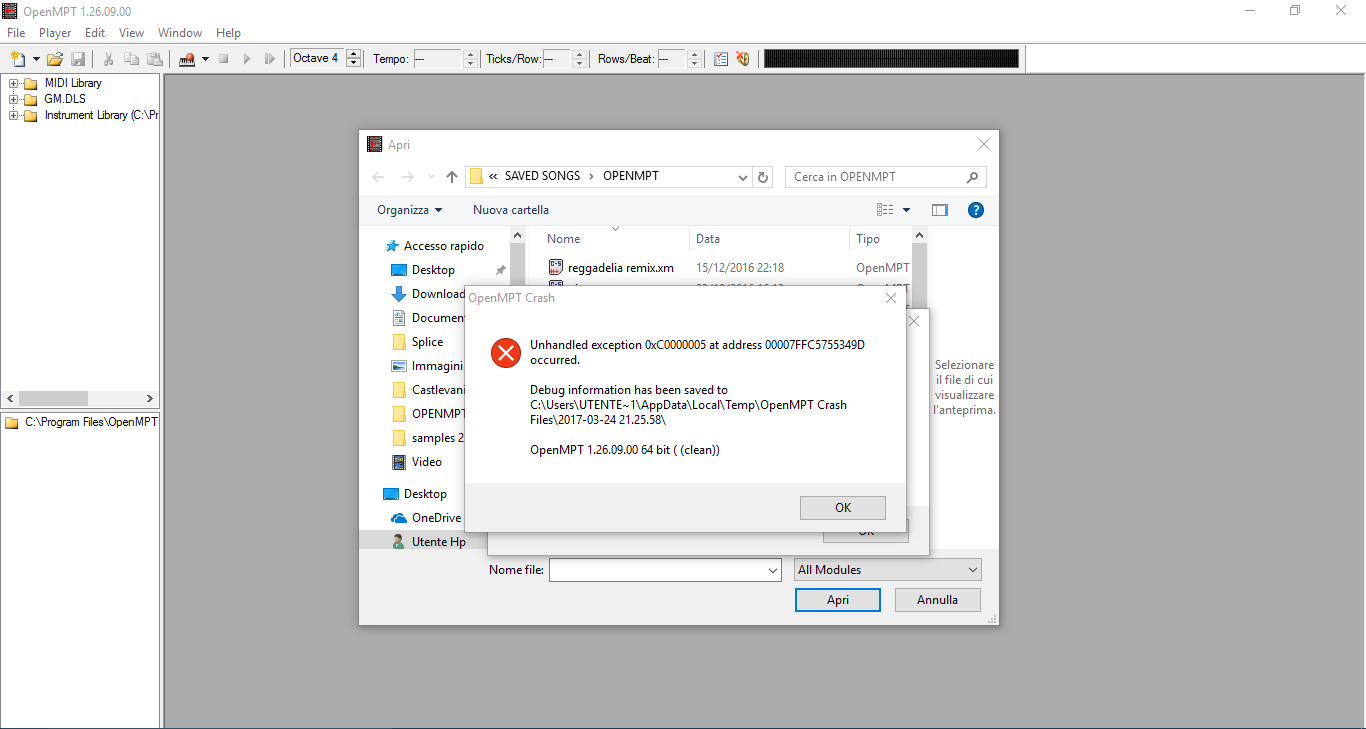Click OK in the OpenMPT Crash dialog

(x=843, y=508)
